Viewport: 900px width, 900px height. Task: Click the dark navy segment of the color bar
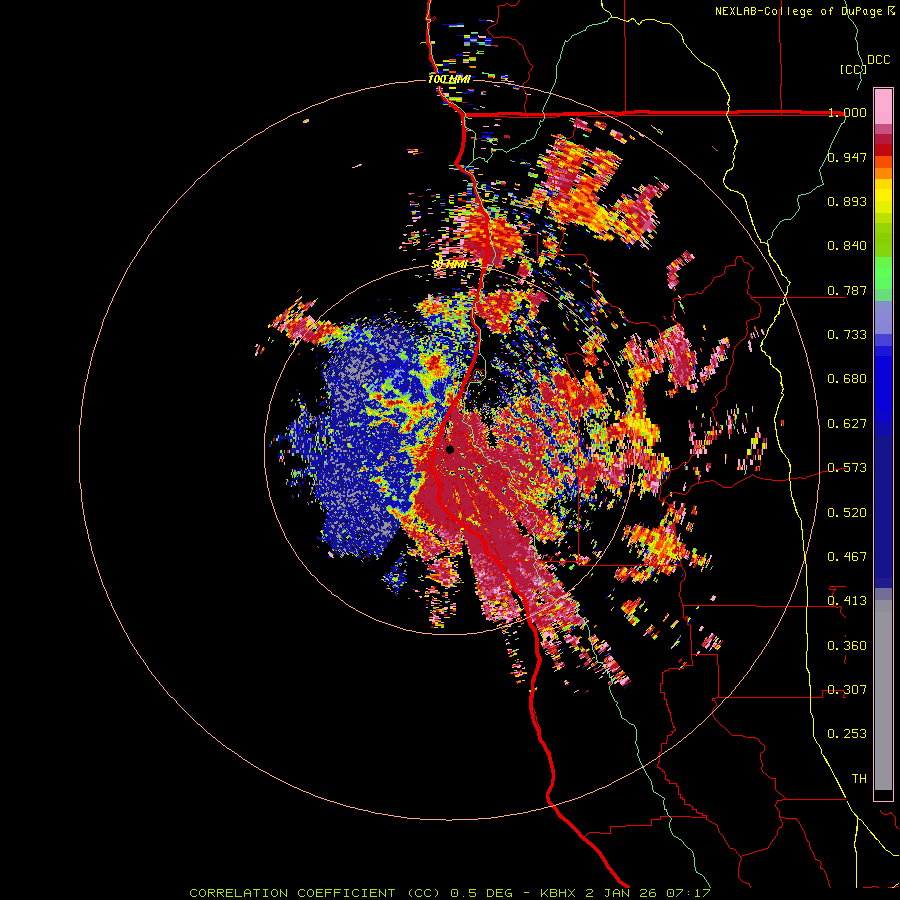point(883,511)
